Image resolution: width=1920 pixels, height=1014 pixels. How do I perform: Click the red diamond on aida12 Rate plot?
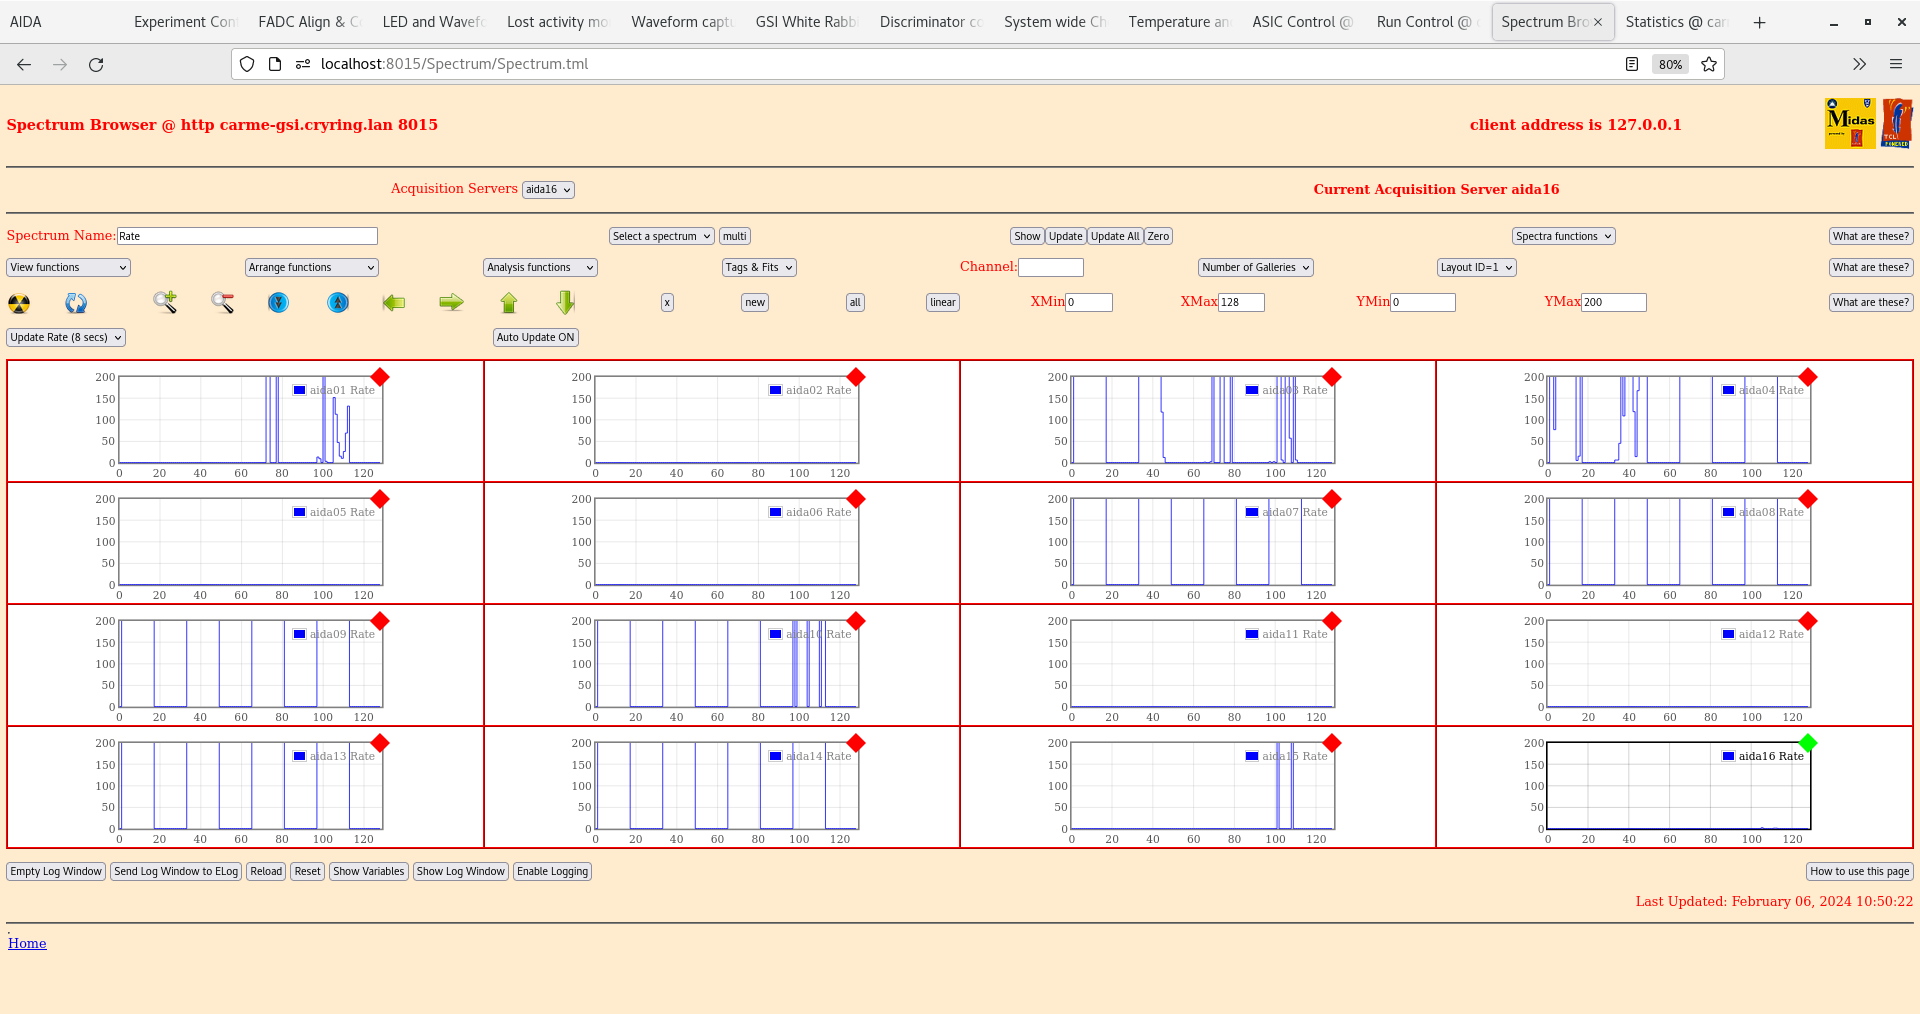tap(1808, 621)
